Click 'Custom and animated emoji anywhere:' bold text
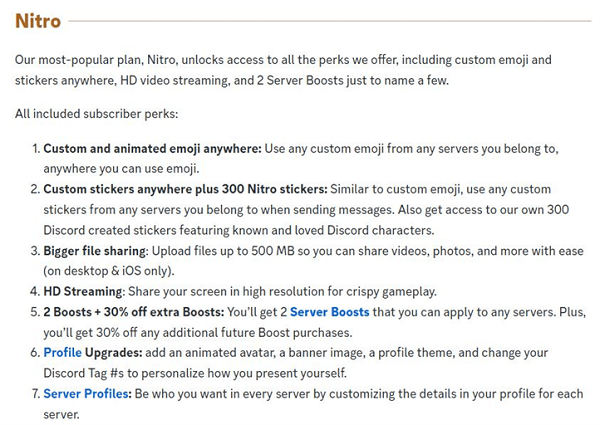Image resolution: width=600 pixels, height=425 pixels. pos(152,148)
